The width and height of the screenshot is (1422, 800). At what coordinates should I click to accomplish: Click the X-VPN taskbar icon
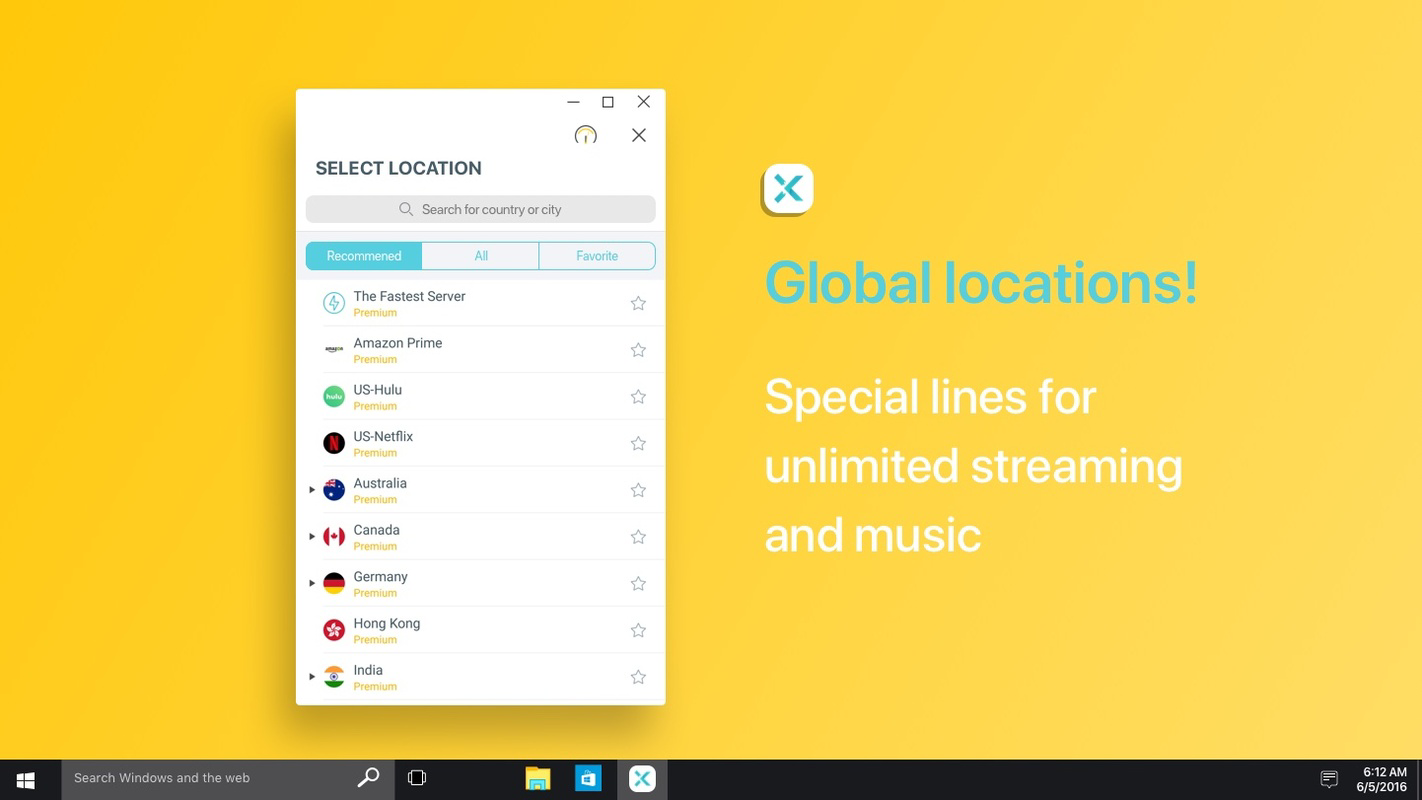(642, 779)
